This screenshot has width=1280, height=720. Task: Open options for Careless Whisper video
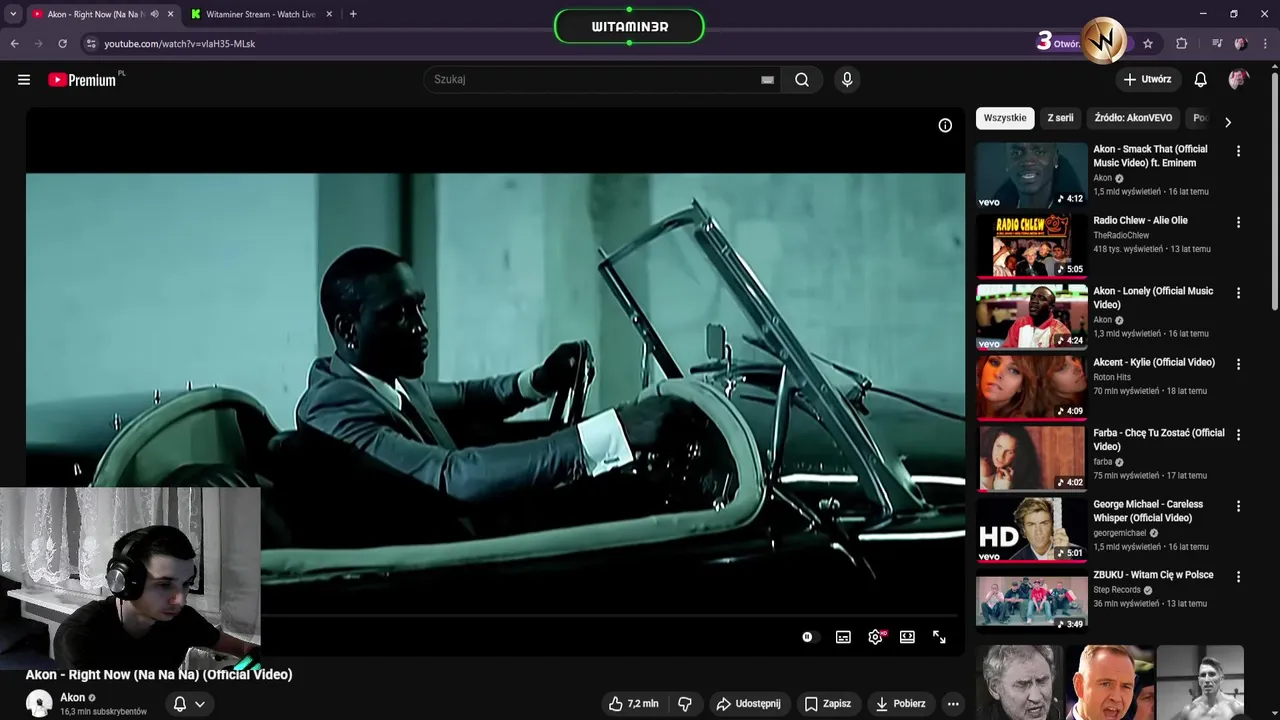[x=1238, y=506]
